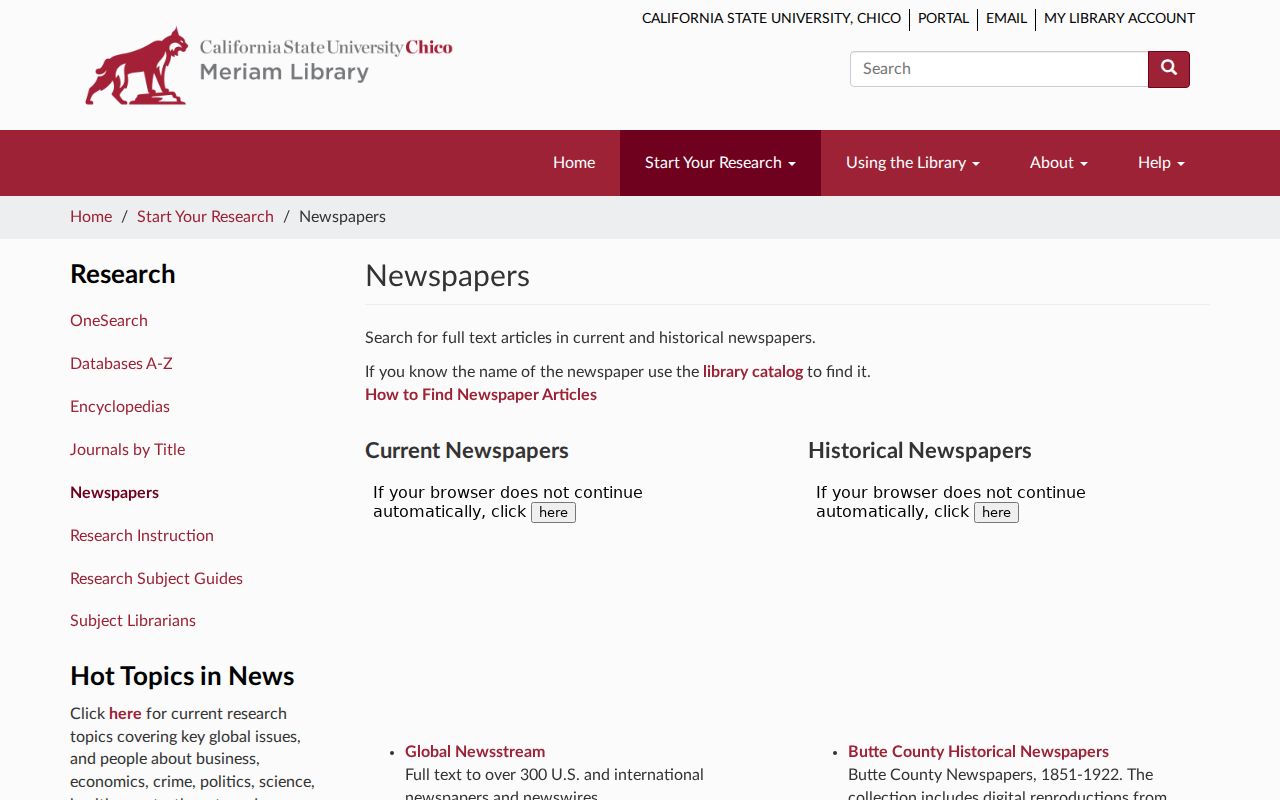Open the Help dropdown menu

pos(1161,163)
